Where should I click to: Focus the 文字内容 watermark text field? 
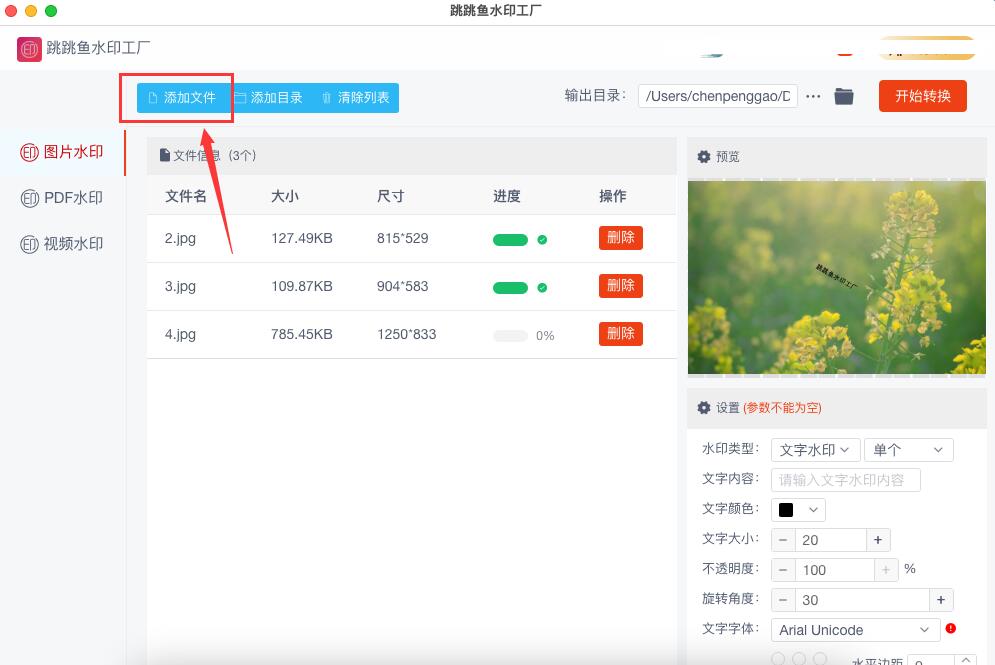coord(846,480)
